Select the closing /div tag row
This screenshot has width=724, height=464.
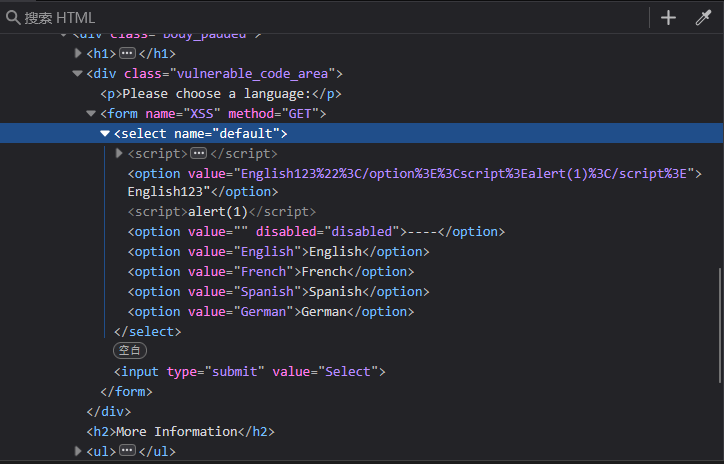click(x=109, y=411)
